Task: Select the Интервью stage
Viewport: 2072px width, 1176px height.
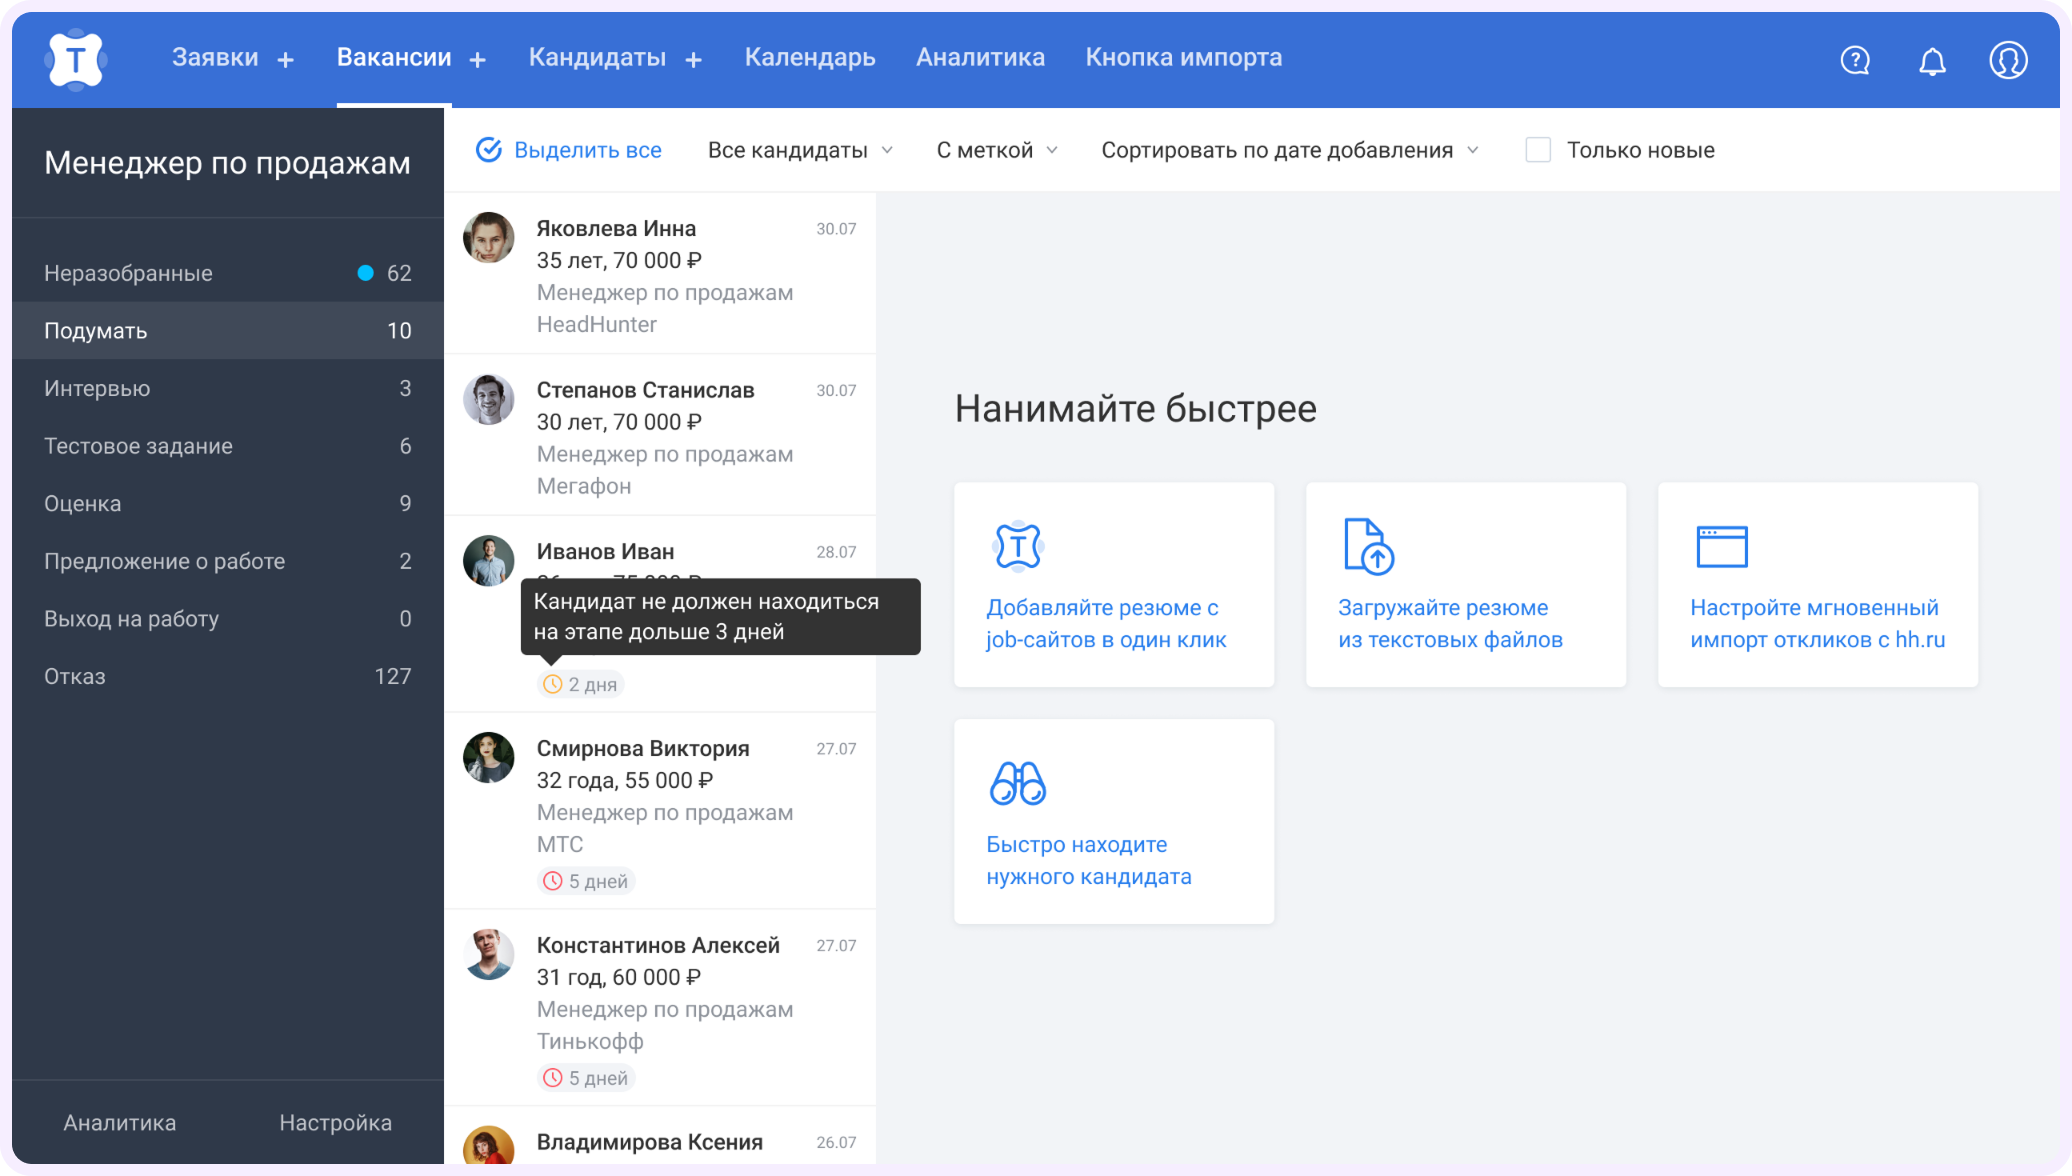Action: pyautogui.click(x=228, y=388)
